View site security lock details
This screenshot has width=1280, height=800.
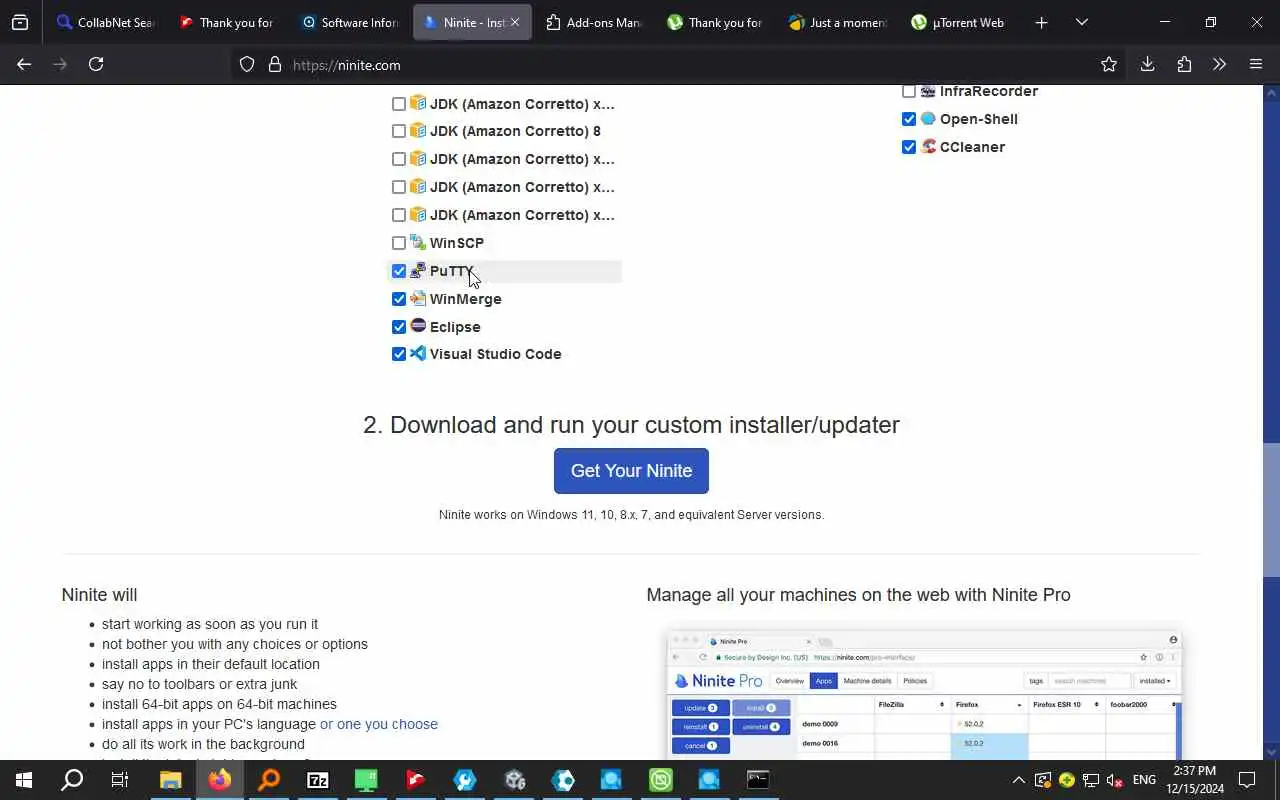pos(275,65)
